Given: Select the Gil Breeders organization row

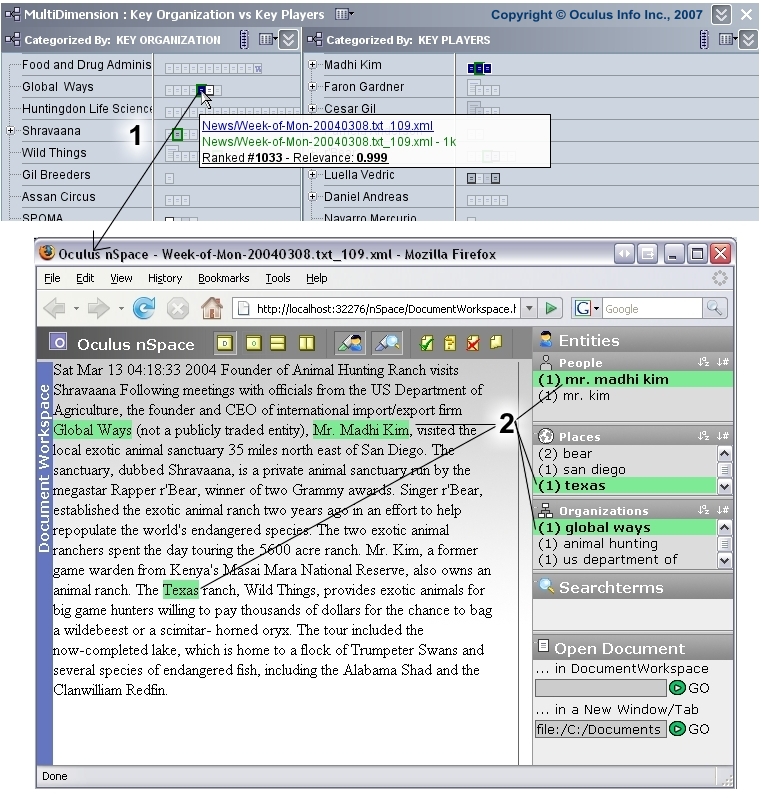Looking at the screenshot, I should point(56,175).
